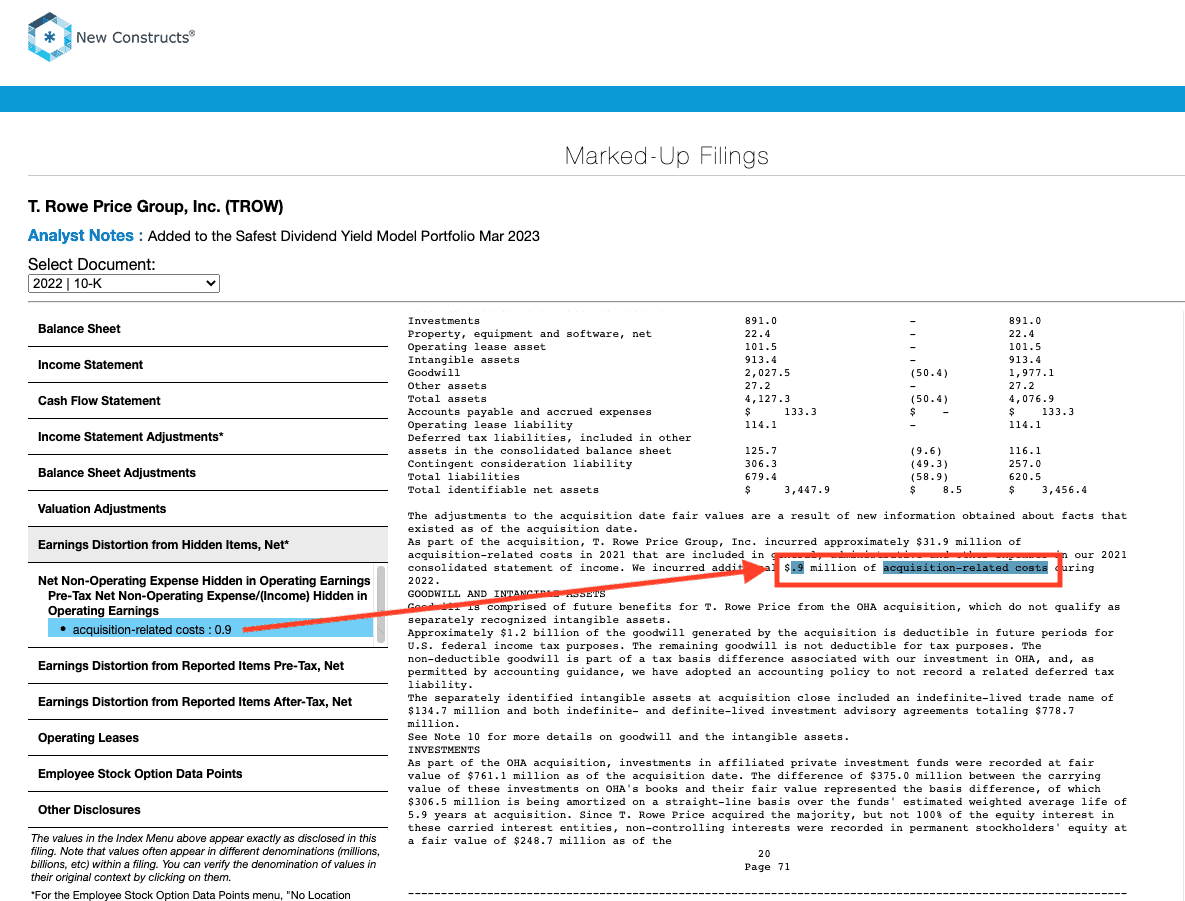Click the Operating lease asset row label
1185x901 pixels.
(477, 347)
